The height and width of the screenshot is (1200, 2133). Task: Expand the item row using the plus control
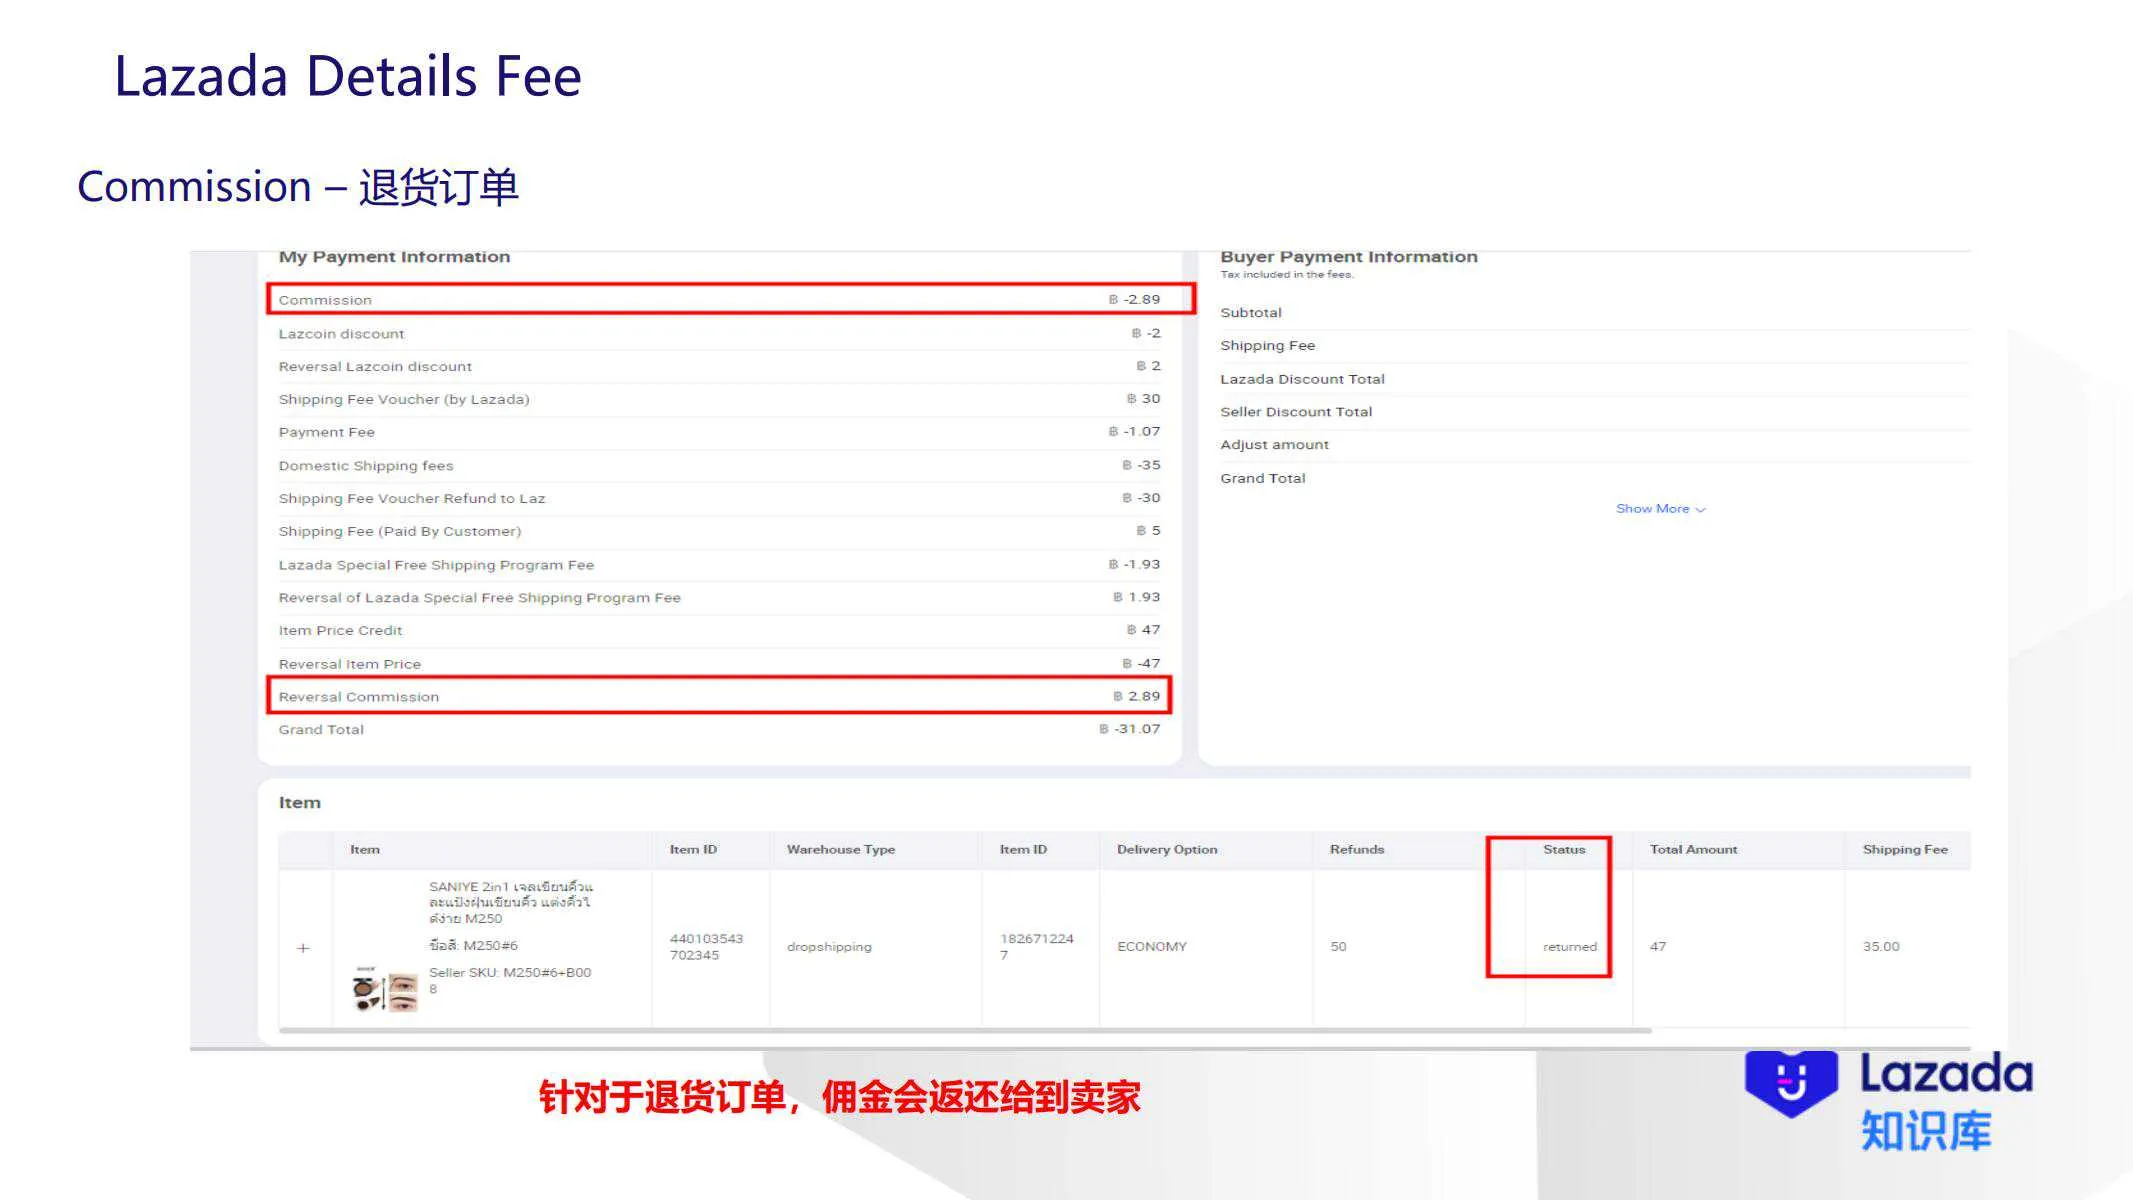pos(304,946)
